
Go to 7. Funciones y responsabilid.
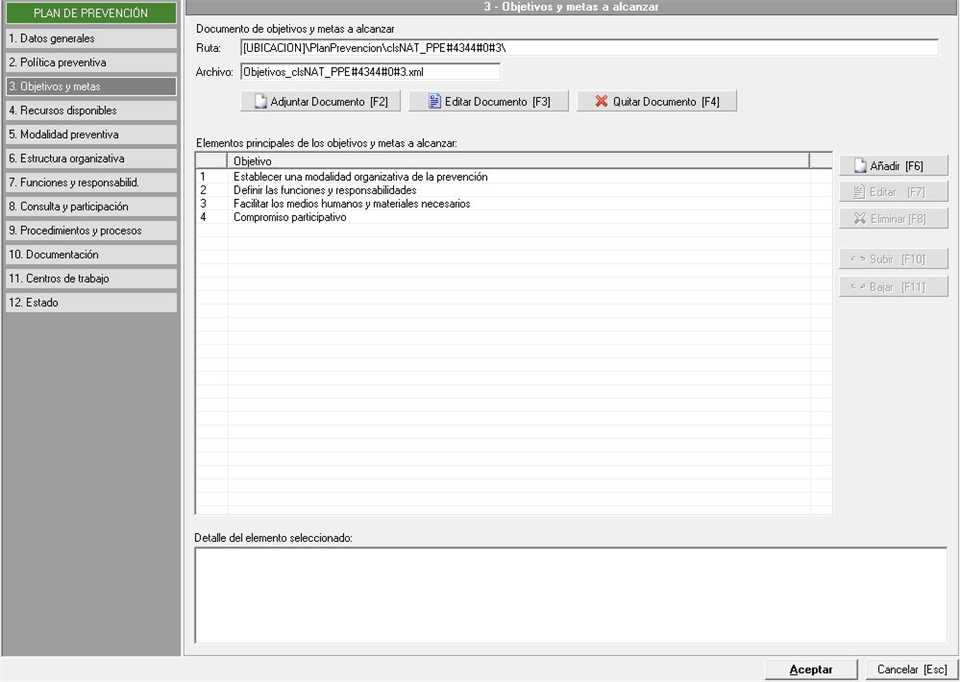click(91, 182)
